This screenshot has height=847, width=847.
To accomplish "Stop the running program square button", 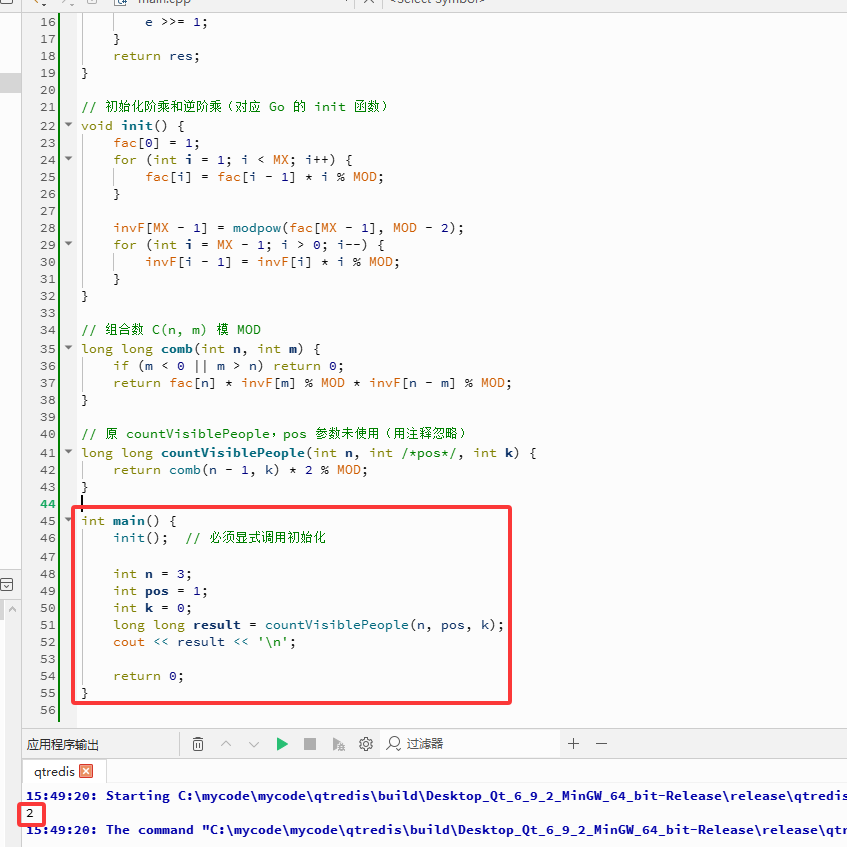I will coord(310,744).
